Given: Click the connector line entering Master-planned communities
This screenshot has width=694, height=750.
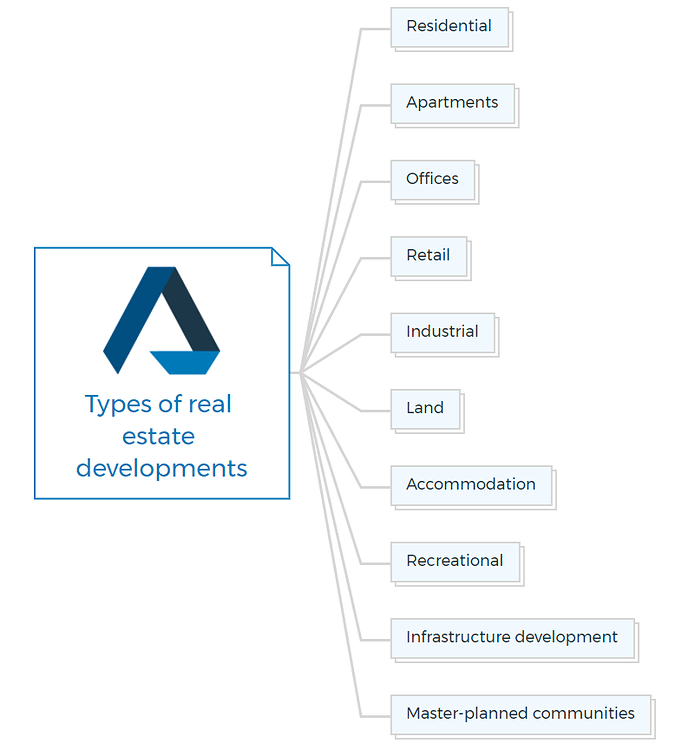Looking at the screenshot, I should (x=375, y=715).
